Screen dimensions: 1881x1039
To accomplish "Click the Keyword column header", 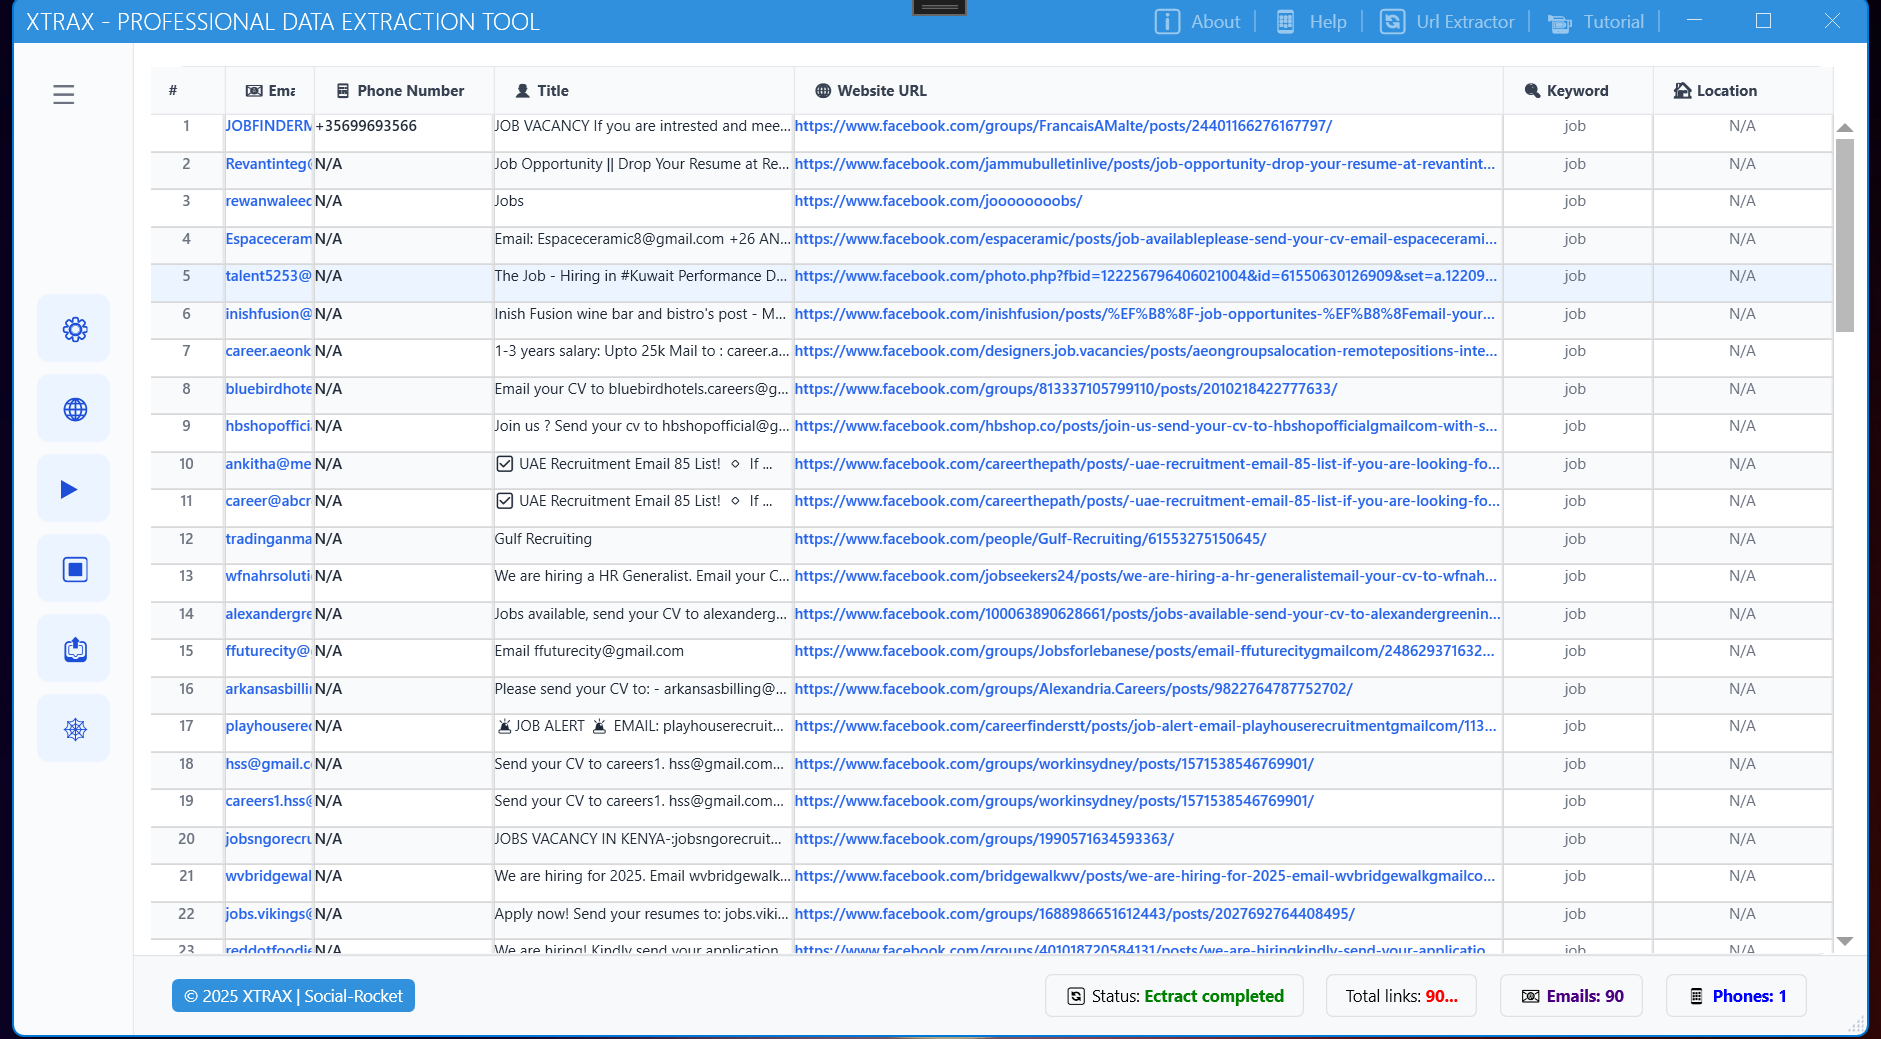I will coord(1578,91).
